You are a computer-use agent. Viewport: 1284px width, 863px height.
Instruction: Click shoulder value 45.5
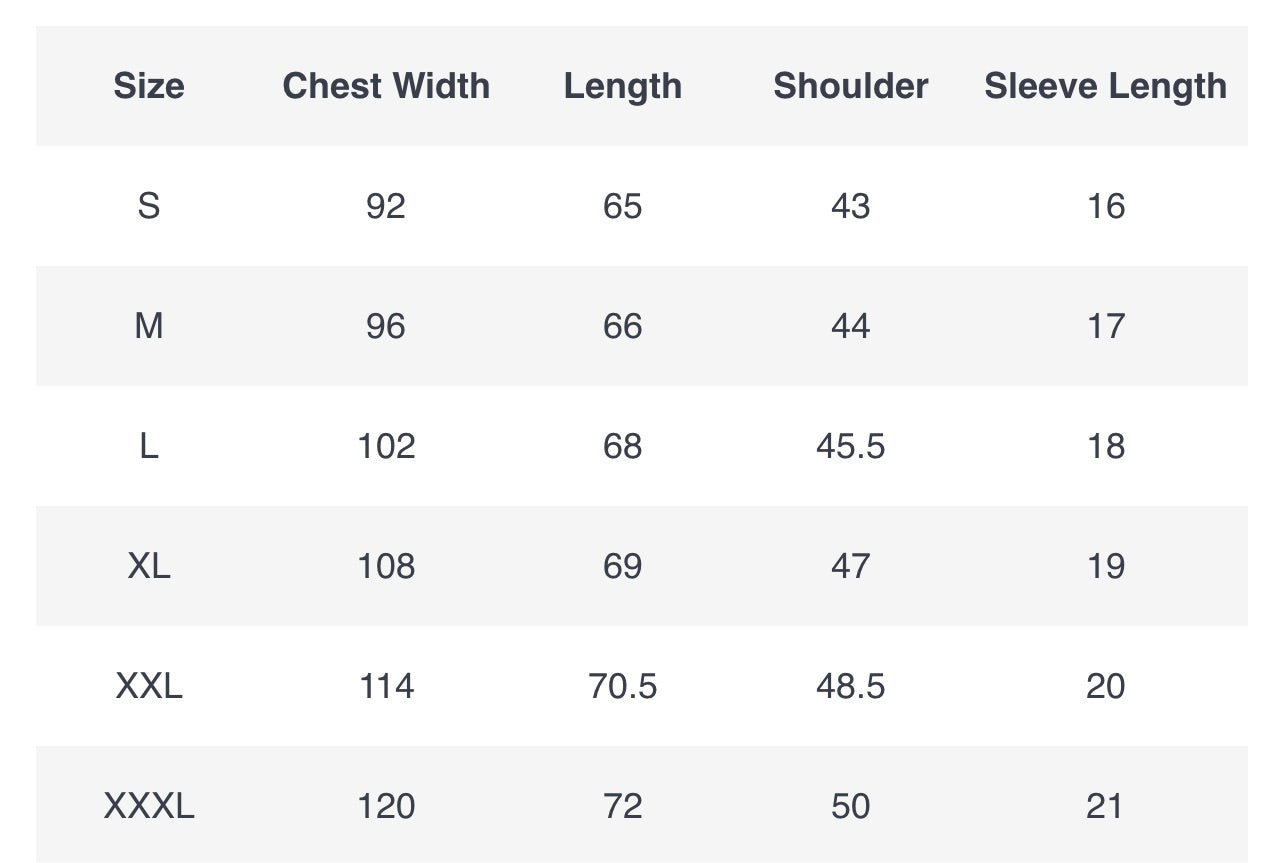(850, 446)
